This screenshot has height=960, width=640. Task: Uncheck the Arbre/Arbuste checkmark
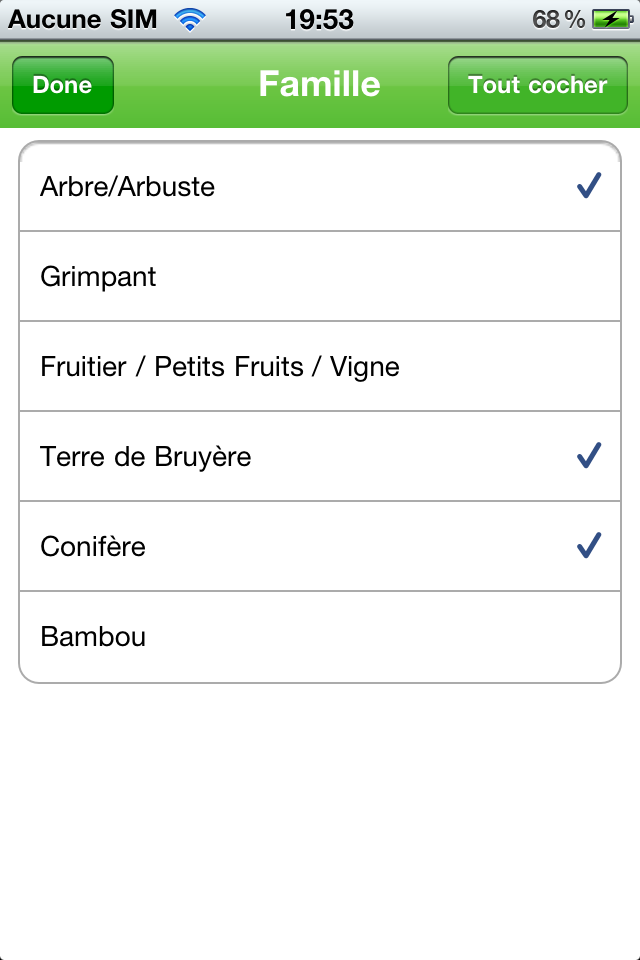pyautogui.click(x=589, y=186)
